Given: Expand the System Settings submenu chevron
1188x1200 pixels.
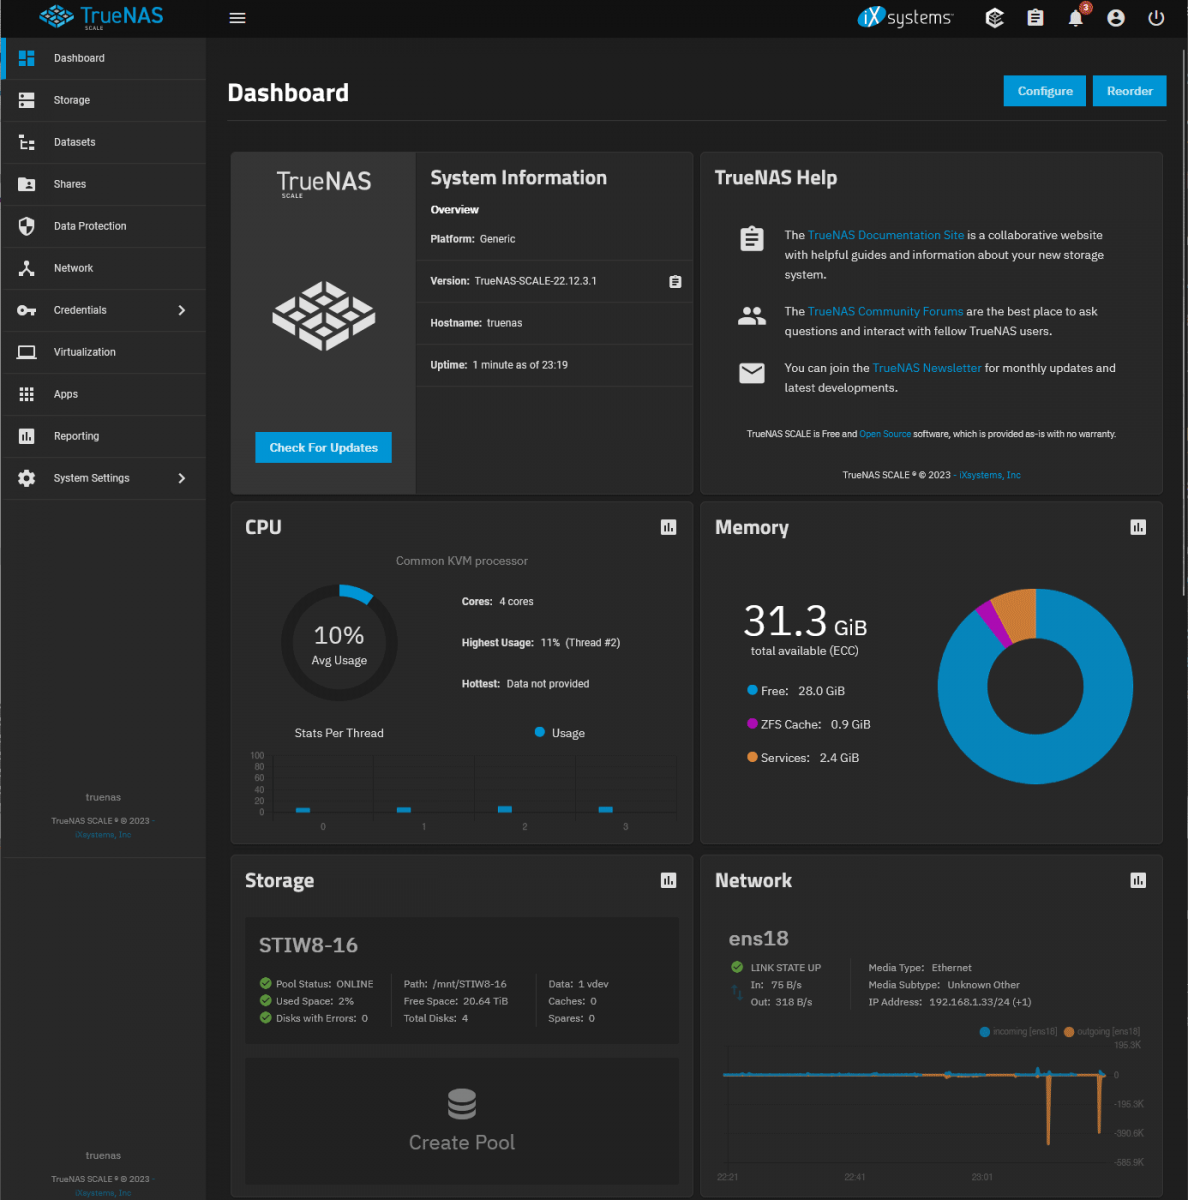Looking at the screenshot, I should click(182, 478).
